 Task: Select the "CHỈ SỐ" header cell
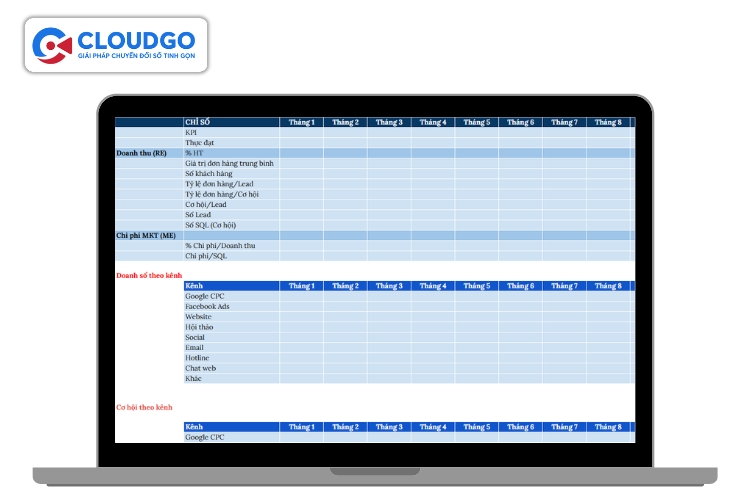coord(198,122)
